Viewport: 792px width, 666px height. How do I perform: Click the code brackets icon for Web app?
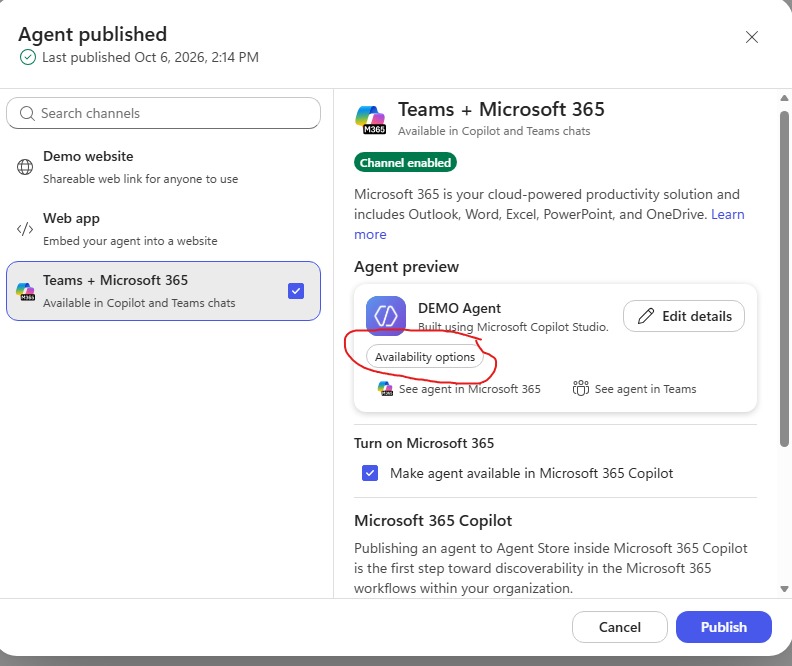25,229
